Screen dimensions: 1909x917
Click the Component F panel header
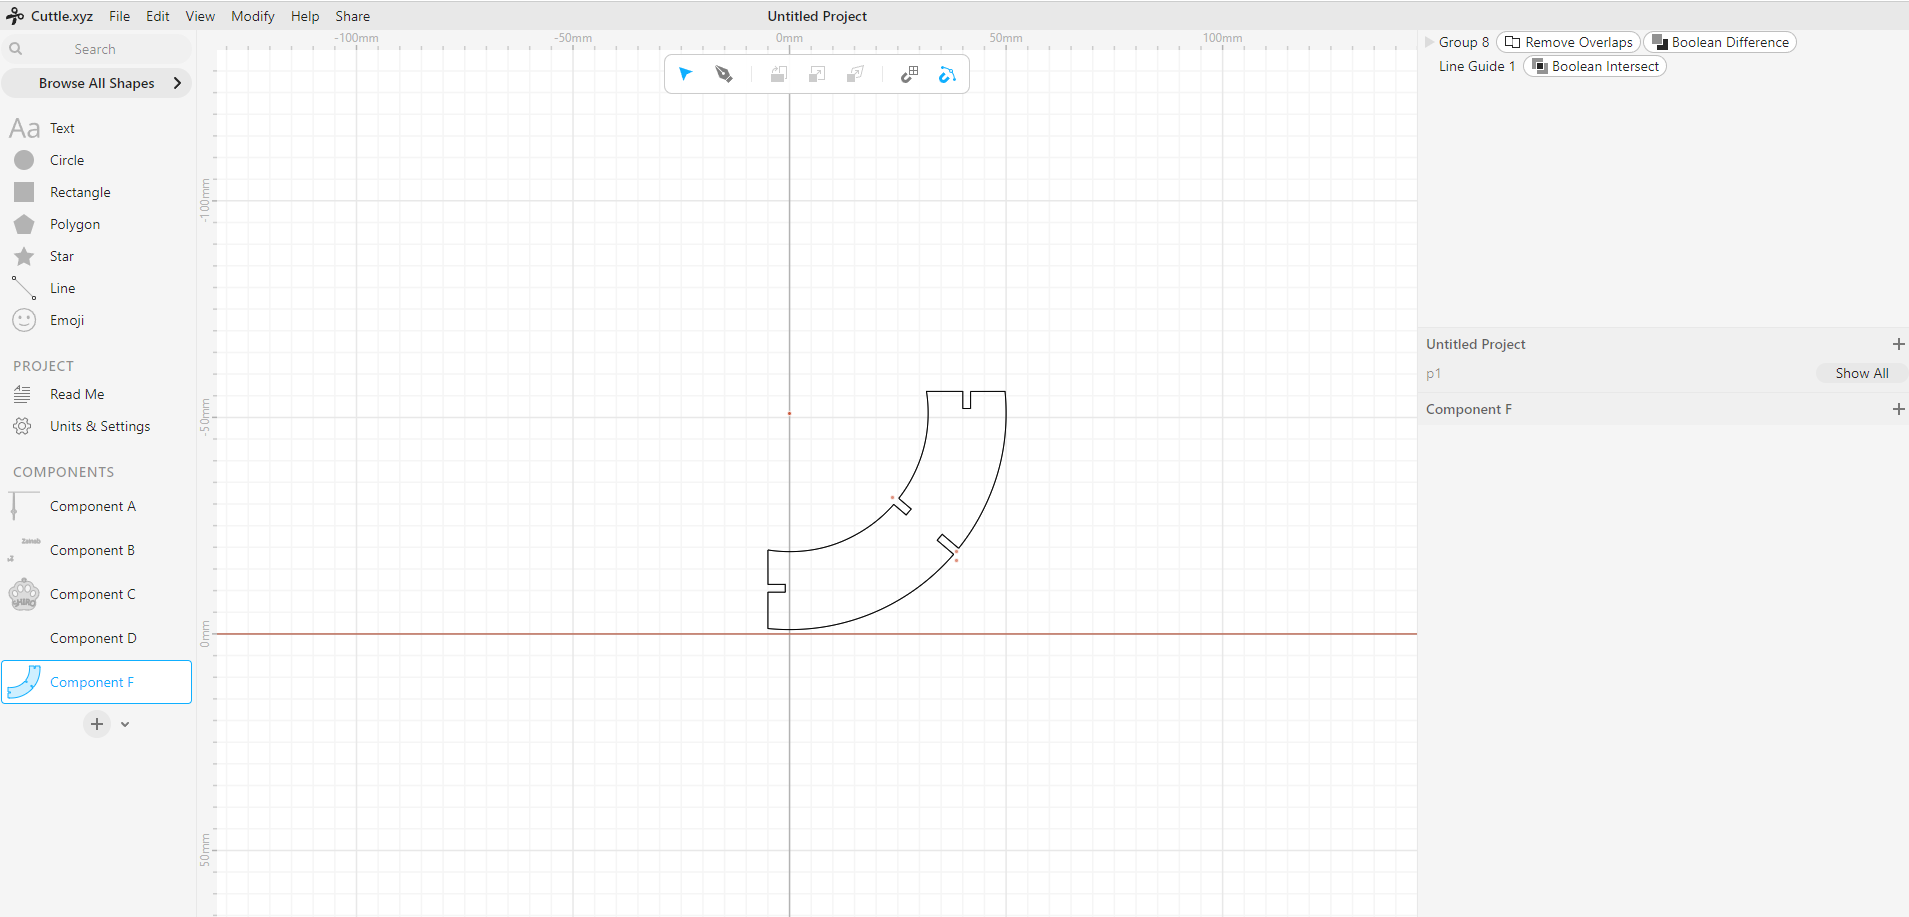1468,409
